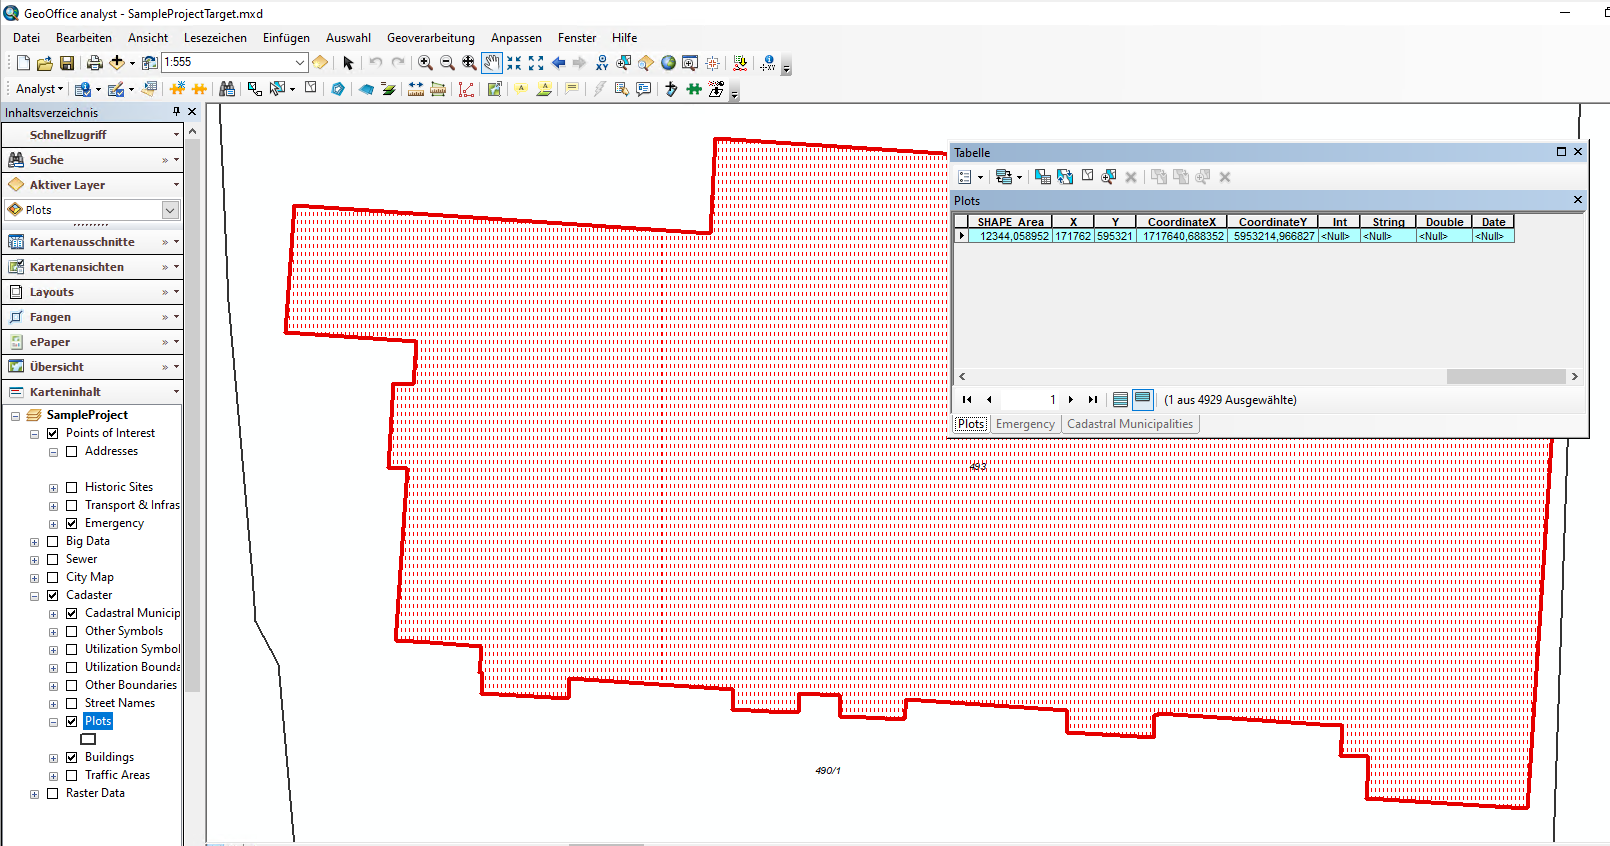This screenshot has width=1610, height=846.
Task: Open the Find binoculars tool
Action: click(x=227, y=89)
